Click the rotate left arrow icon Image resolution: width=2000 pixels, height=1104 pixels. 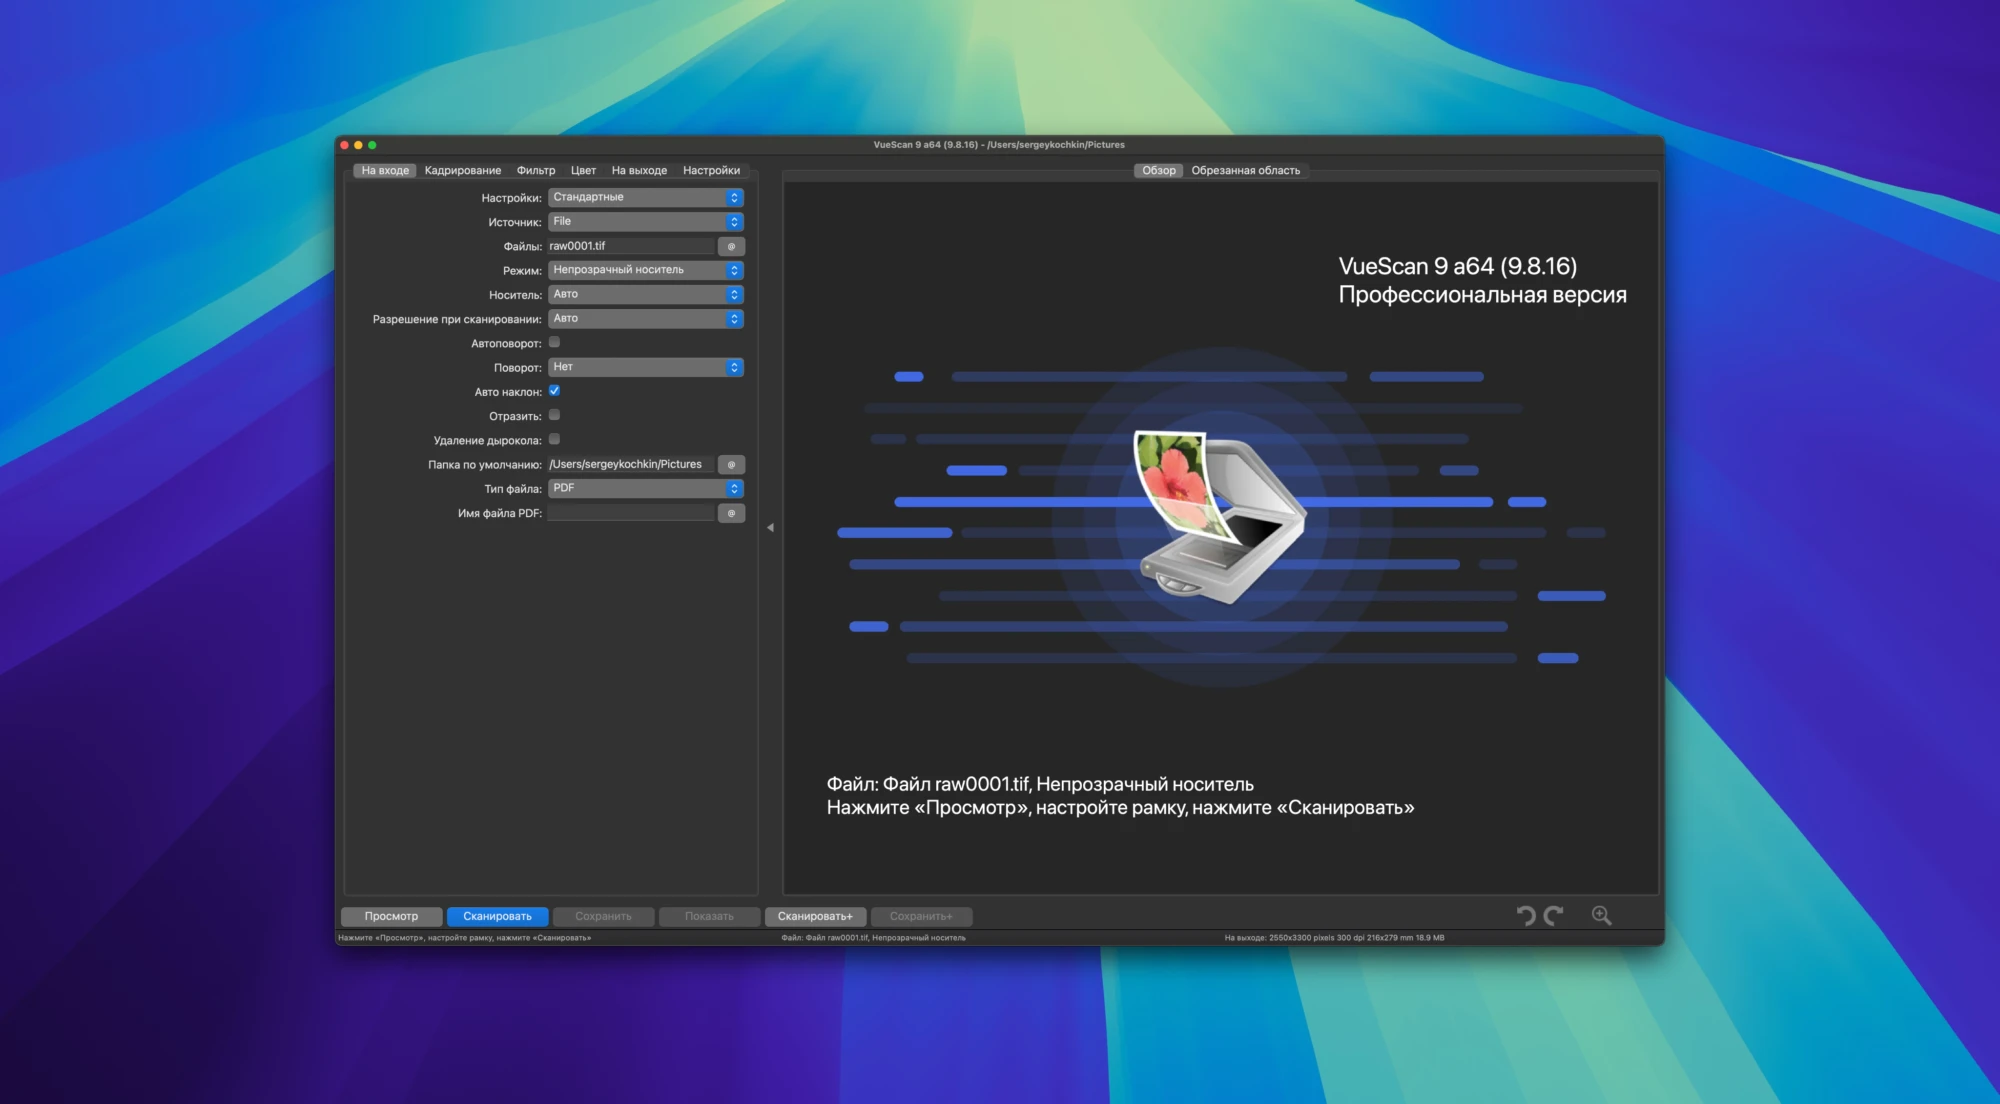[x=1525, y=915]
